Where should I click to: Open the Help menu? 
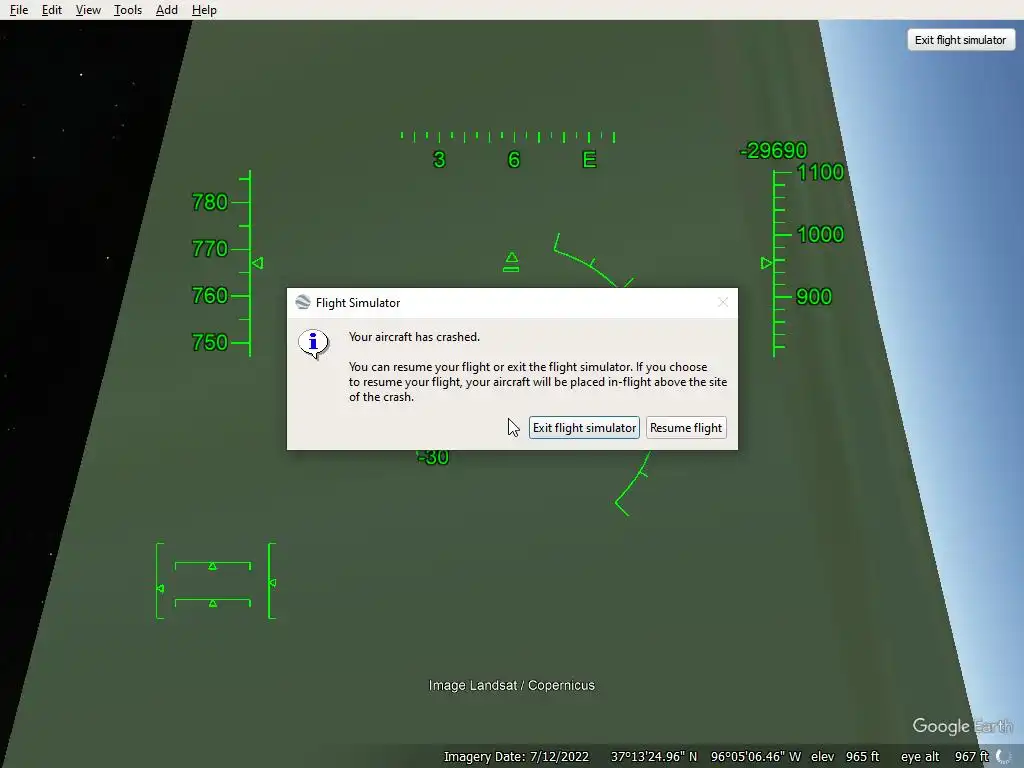click(x=204, y=10)
